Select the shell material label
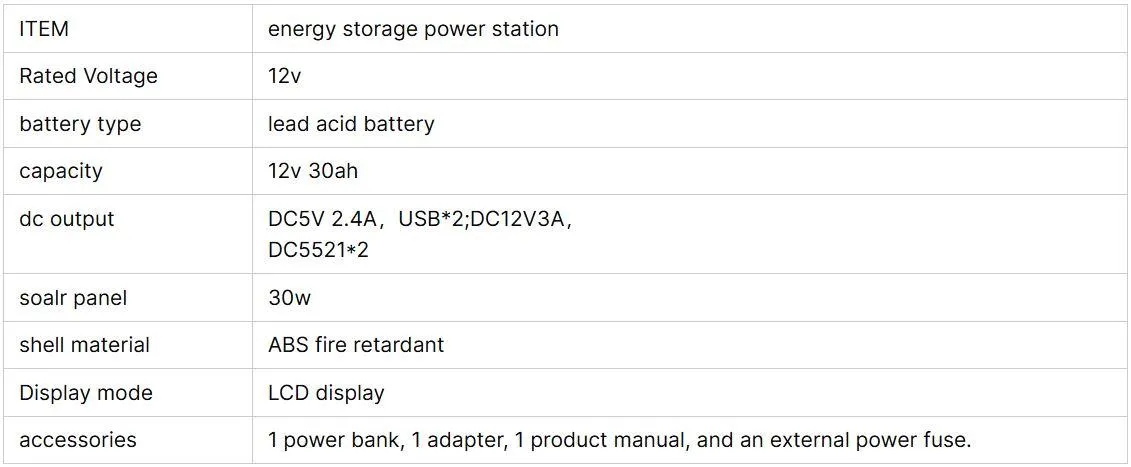This screenshot has height=467, width=1131. pos(84,344)
